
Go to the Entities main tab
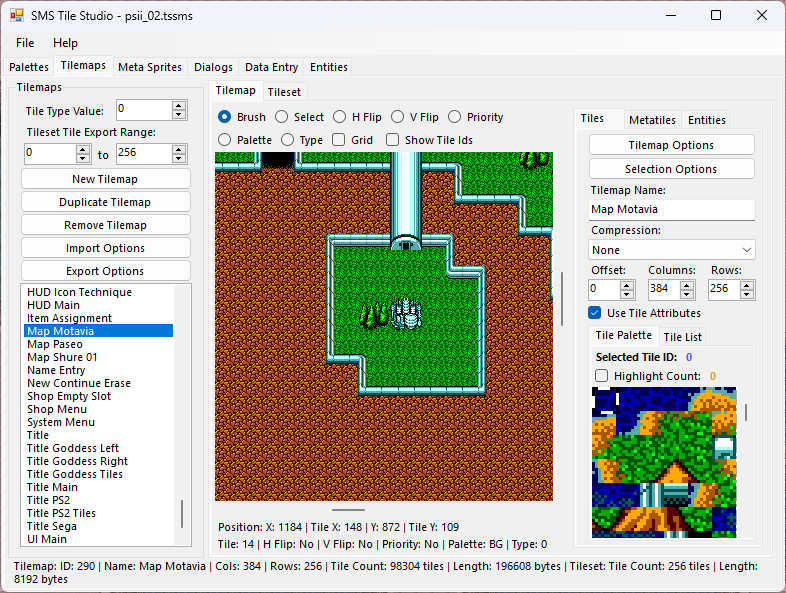(328, 67)
